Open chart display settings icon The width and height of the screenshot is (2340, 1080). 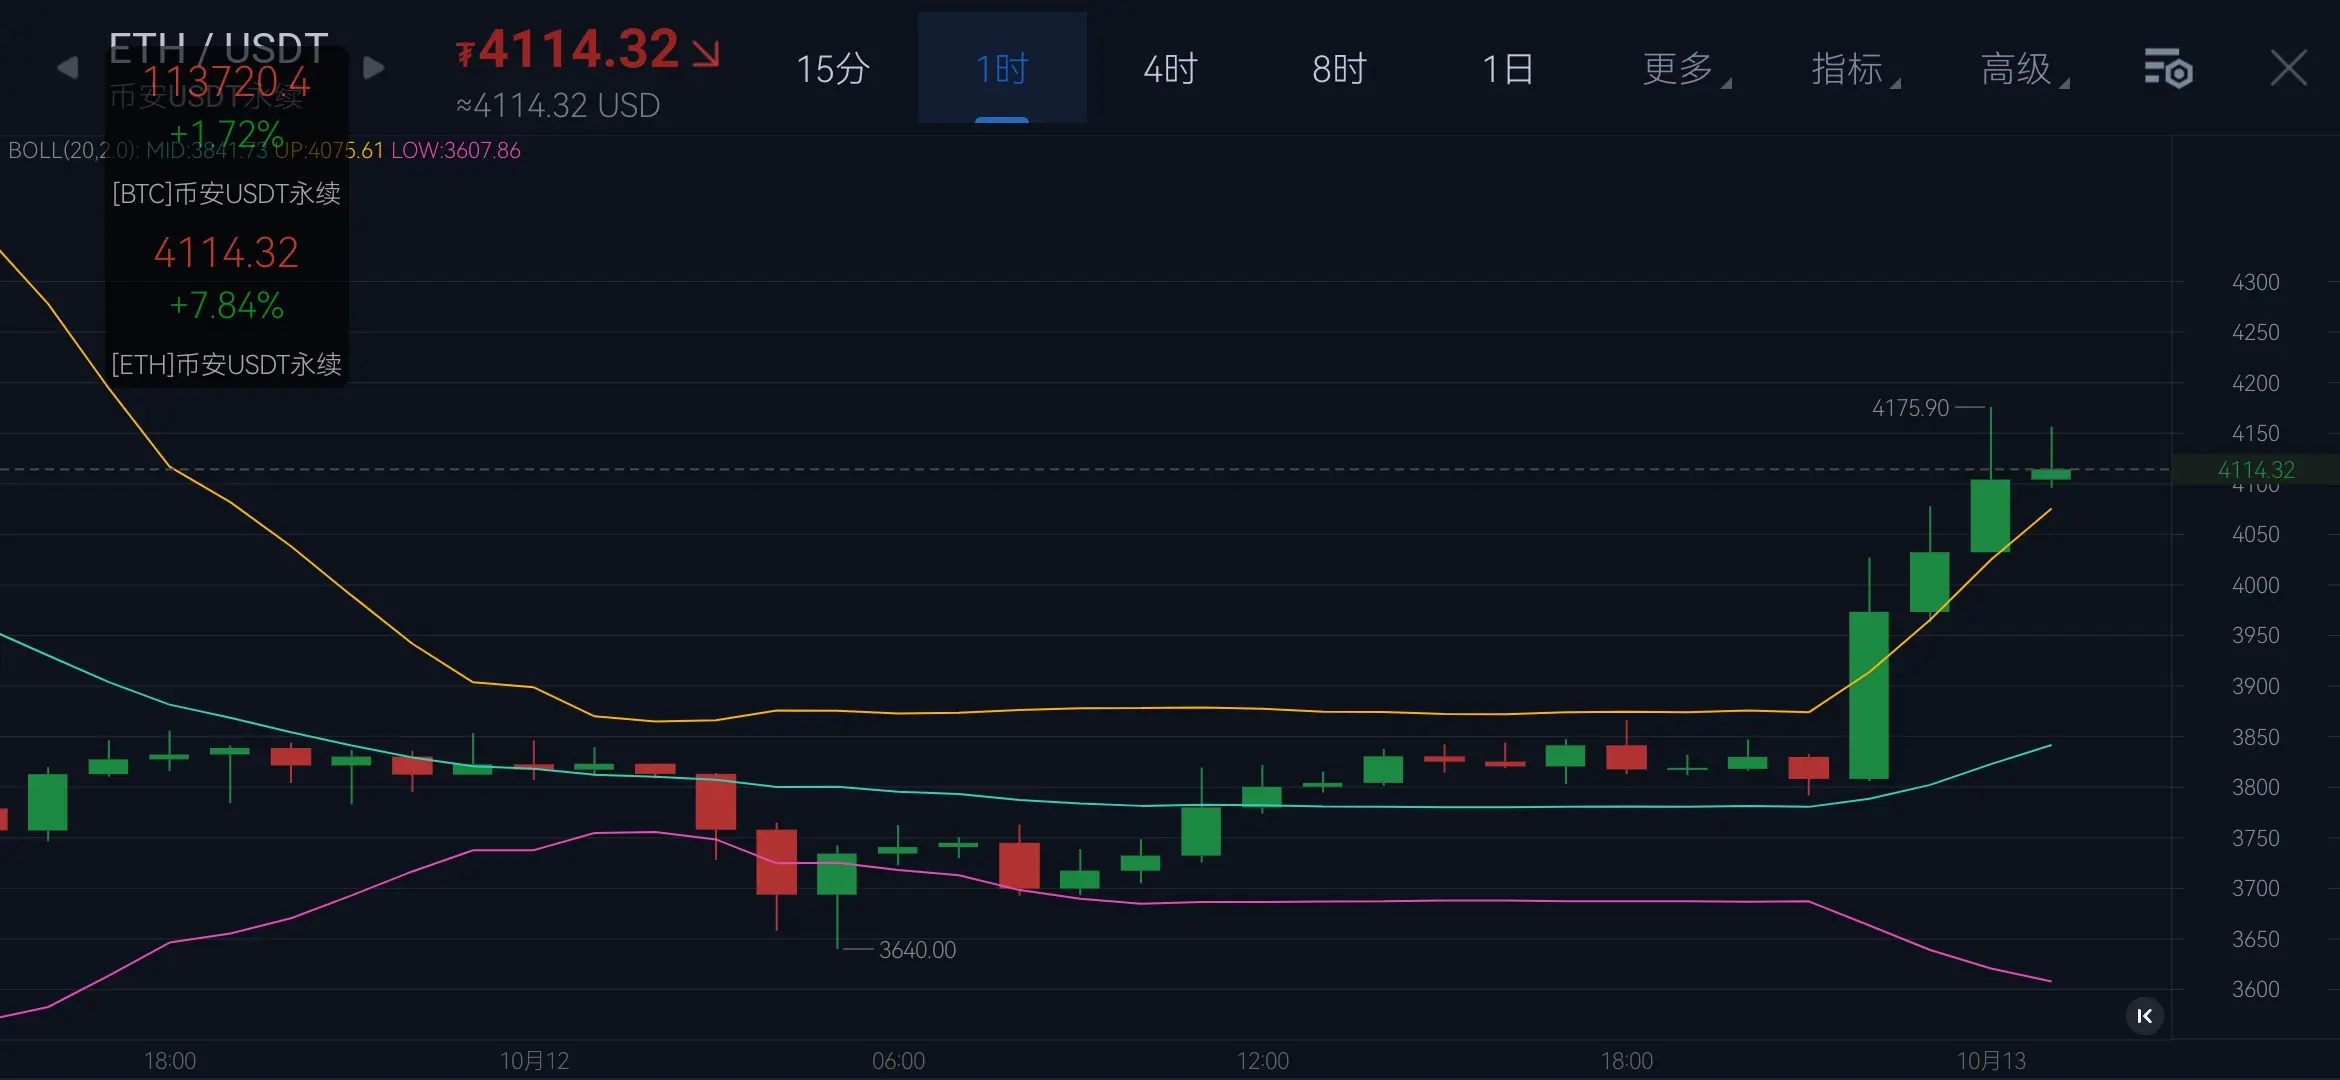click(2168, 69)
